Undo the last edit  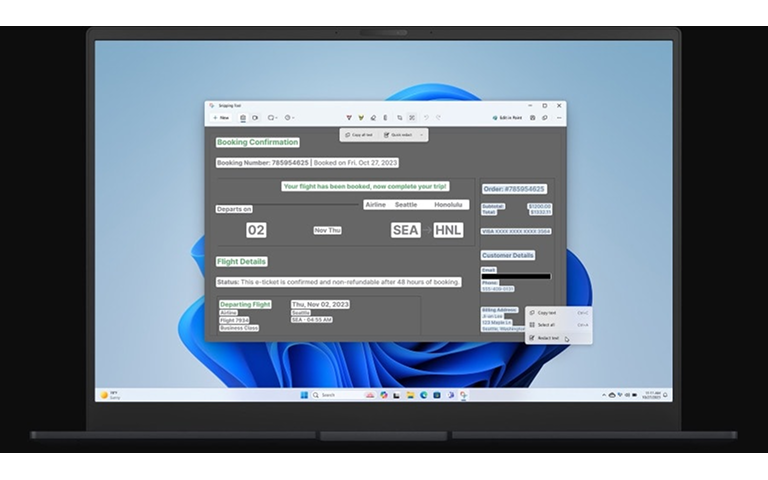(426, 118)
